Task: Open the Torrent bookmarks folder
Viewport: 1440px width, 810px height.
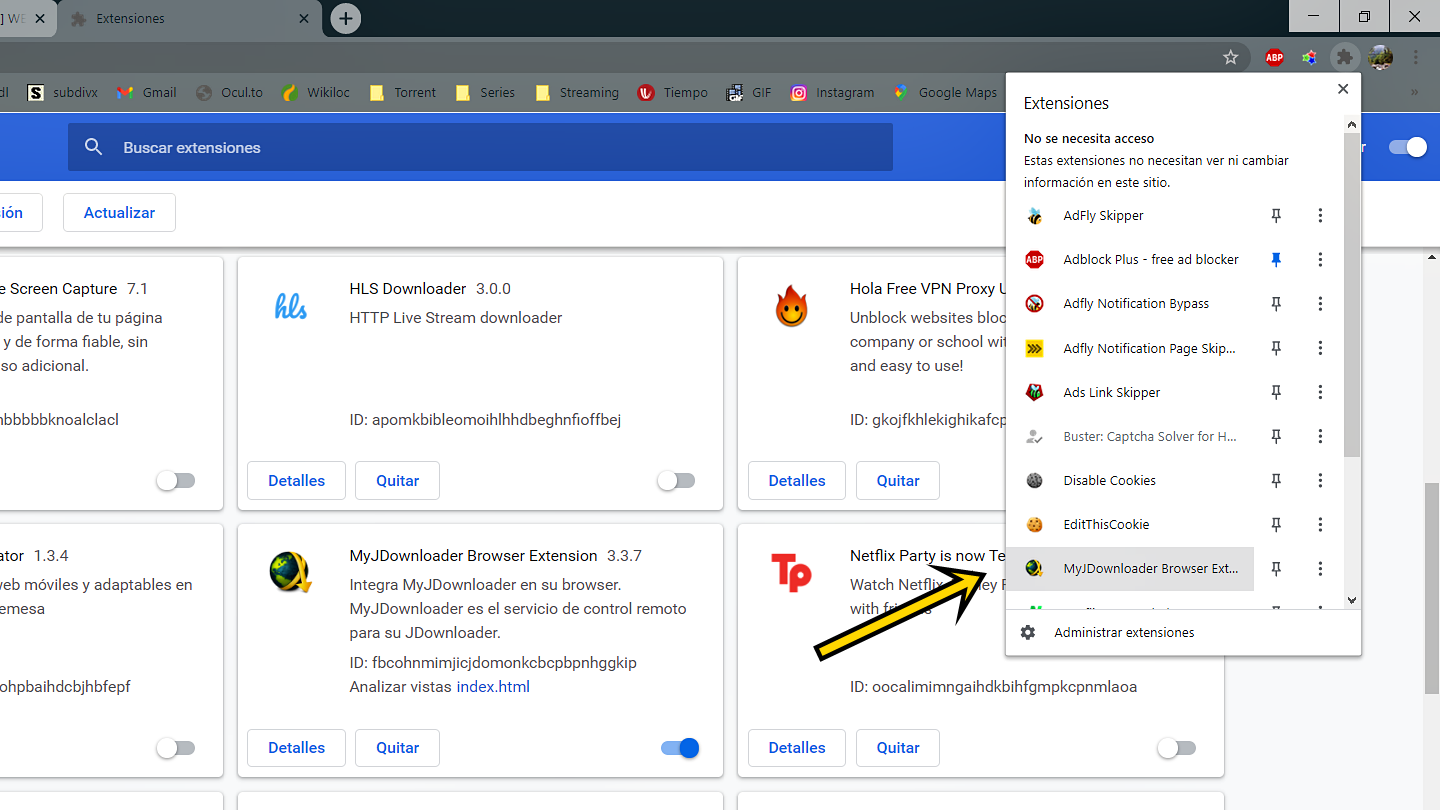Action: coord(403,92)
